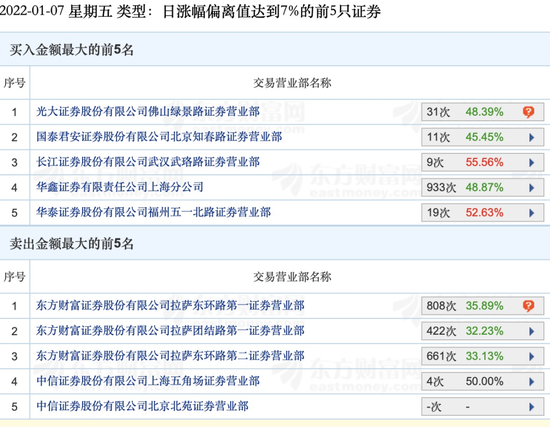
Task: Expand the arrow in 华鑫证券 933次 row
Action: [532, 188]
